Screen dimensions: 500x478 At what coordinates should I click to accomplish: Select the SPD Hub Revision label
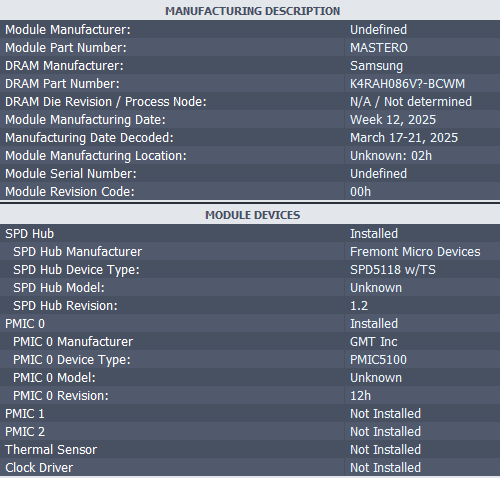(65, 306)
